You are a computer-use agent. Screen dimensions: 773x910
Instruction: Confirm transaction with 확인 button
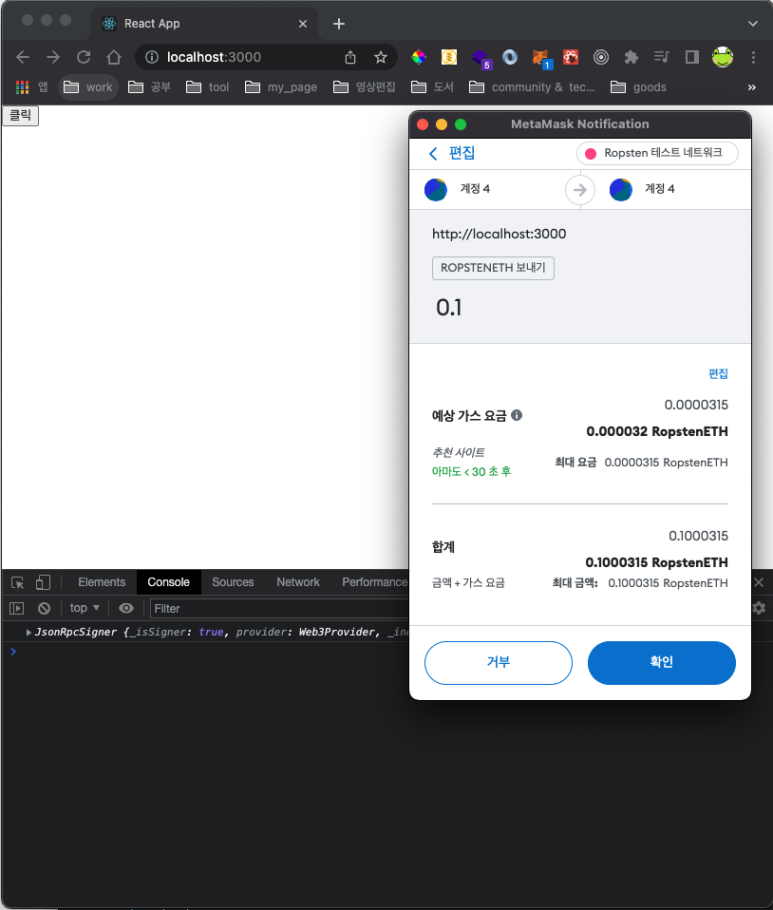point(662,662)
